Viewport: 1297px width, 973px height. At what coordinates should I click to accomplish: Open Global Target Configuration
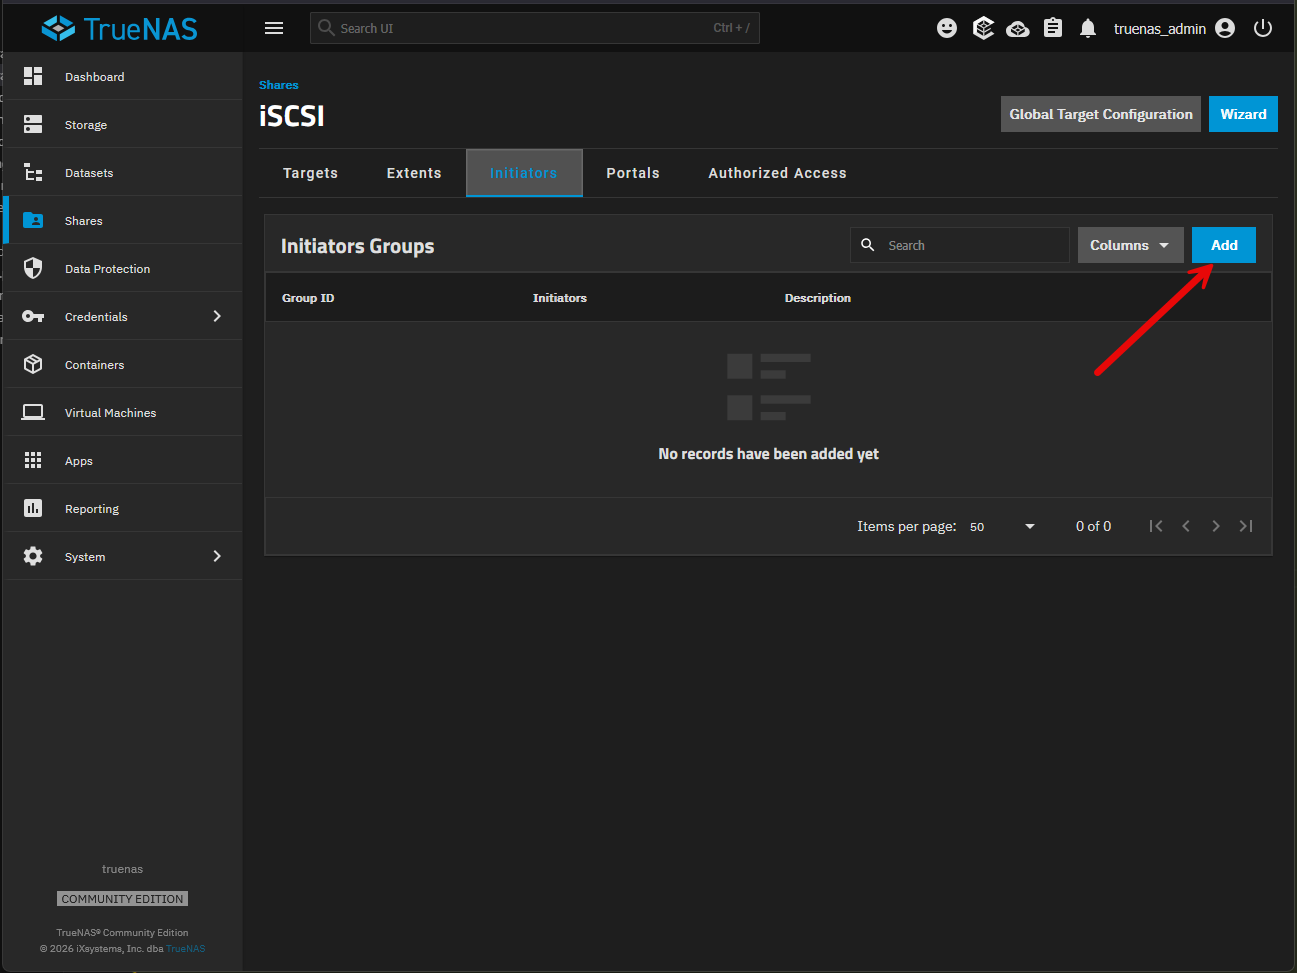(x=1101, y=114)
